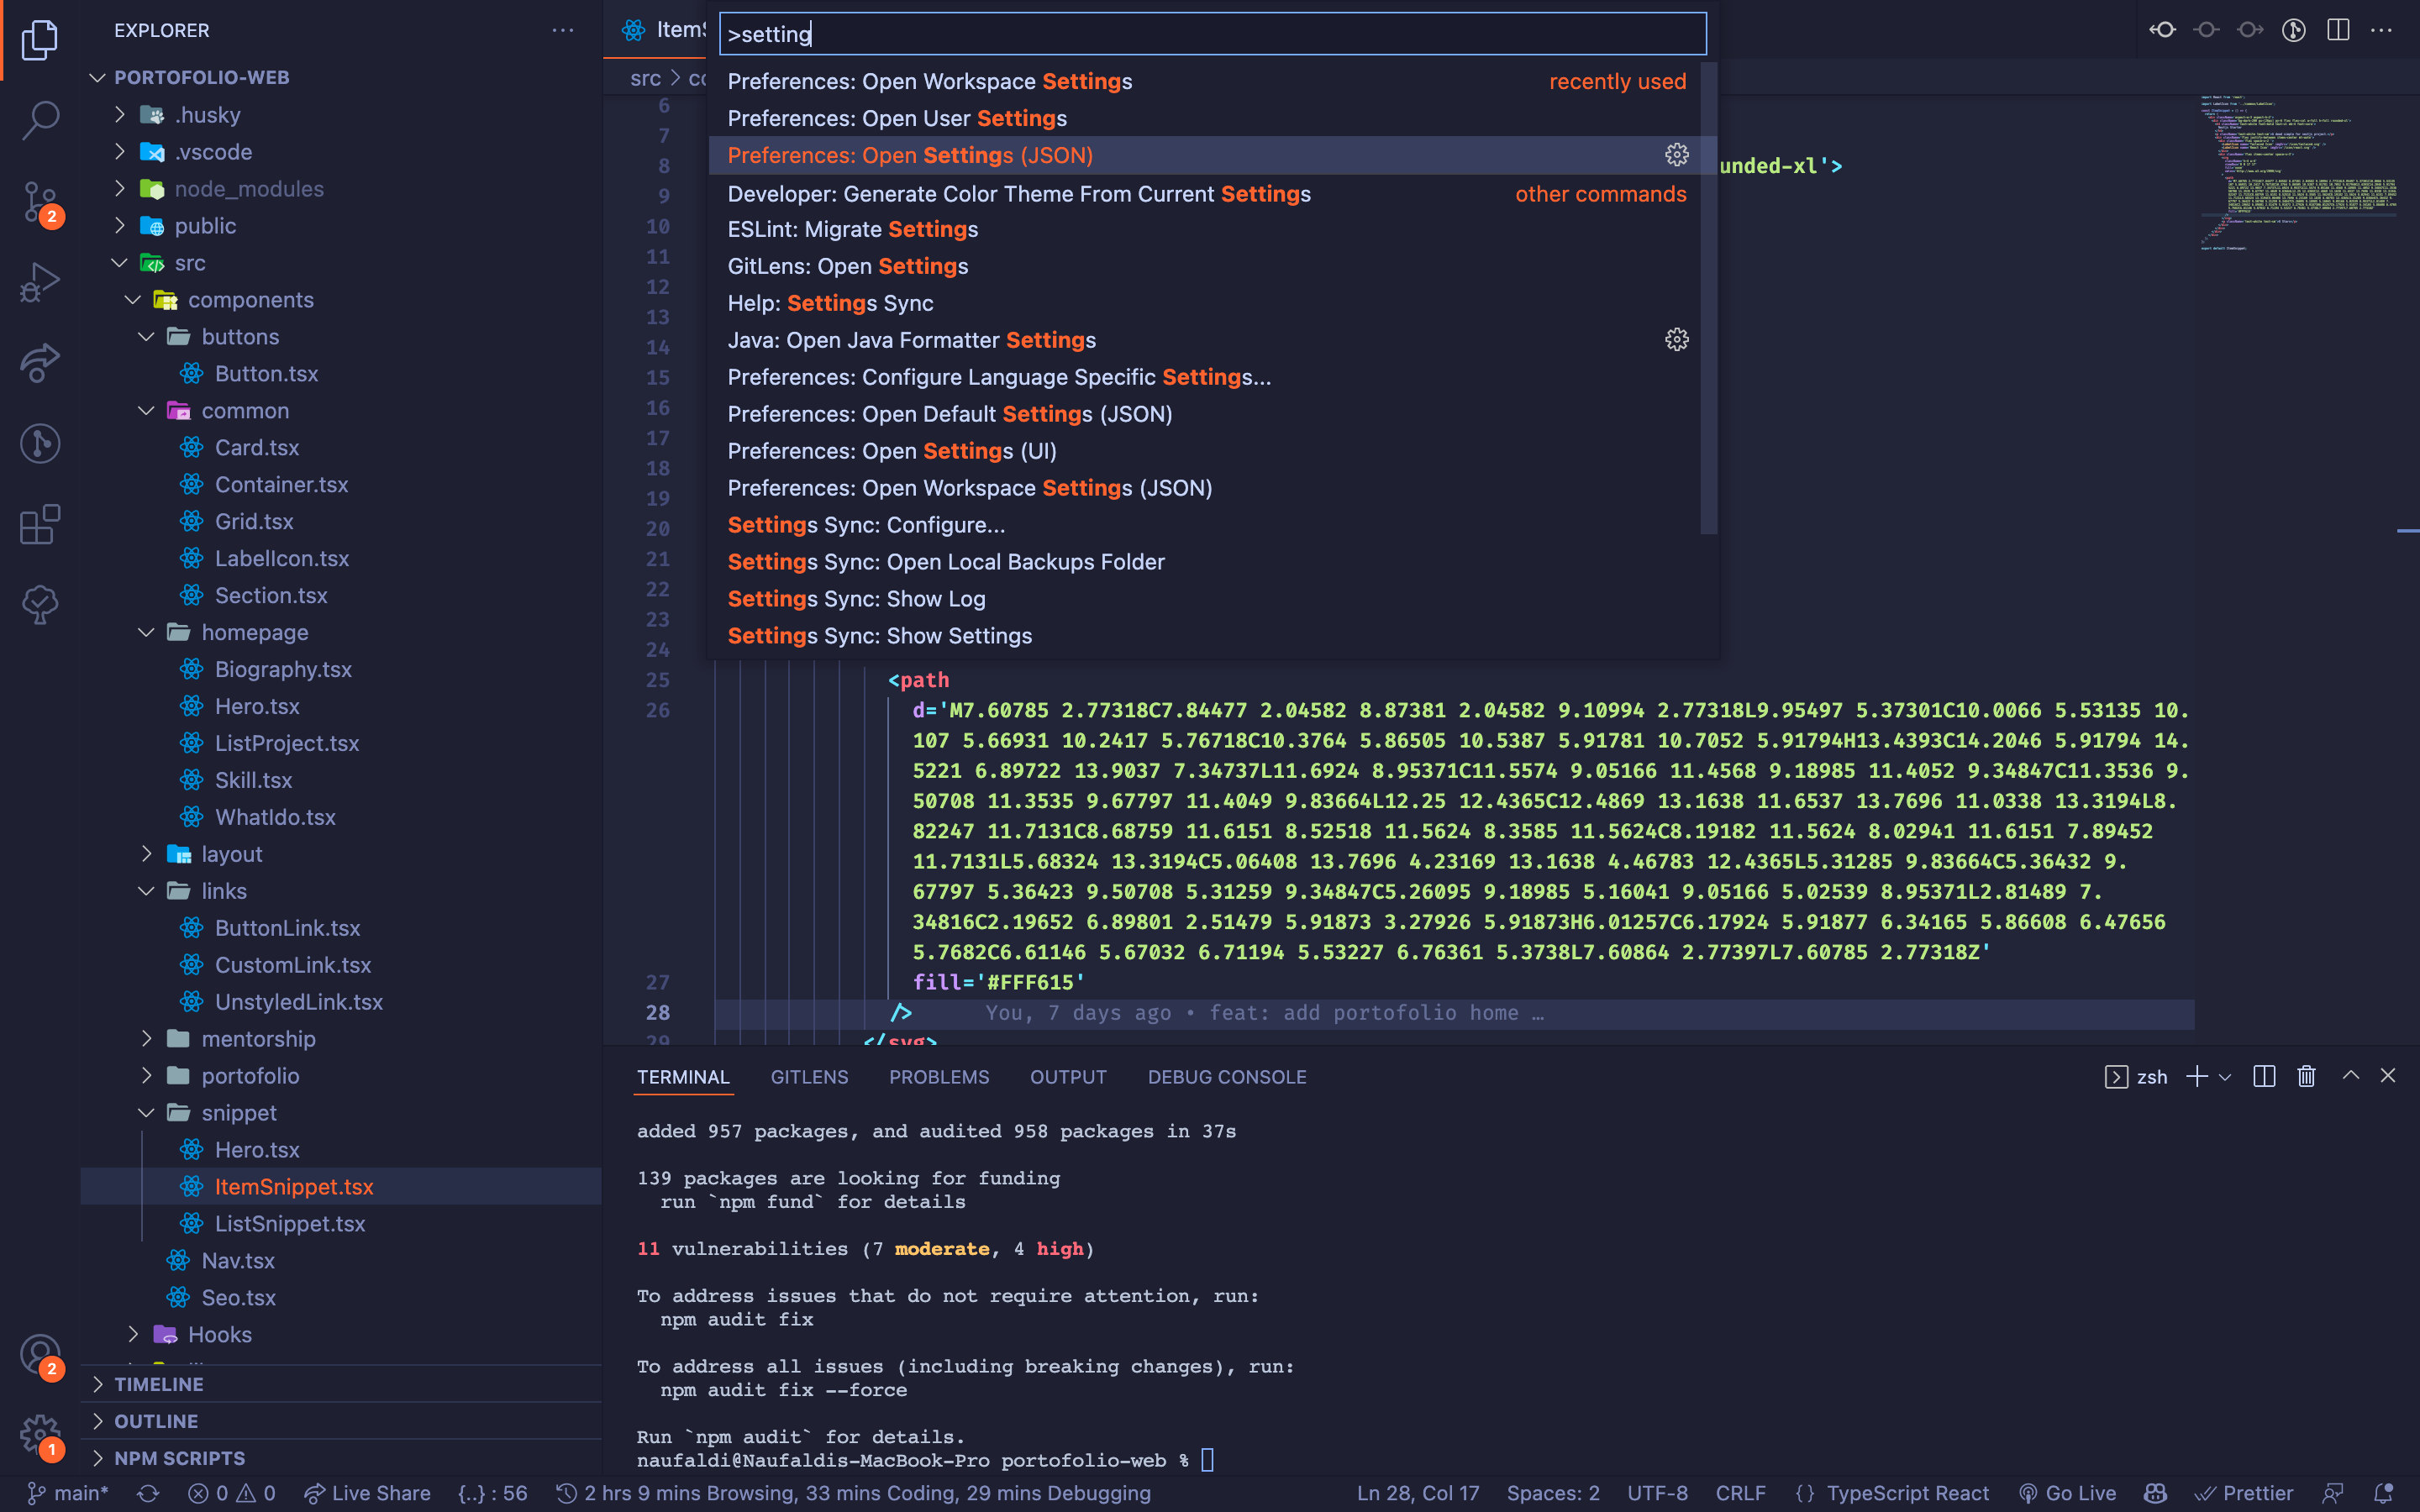
Task: Click gear icon on Java Formatter Settings row
Action: coord(1677,340)
